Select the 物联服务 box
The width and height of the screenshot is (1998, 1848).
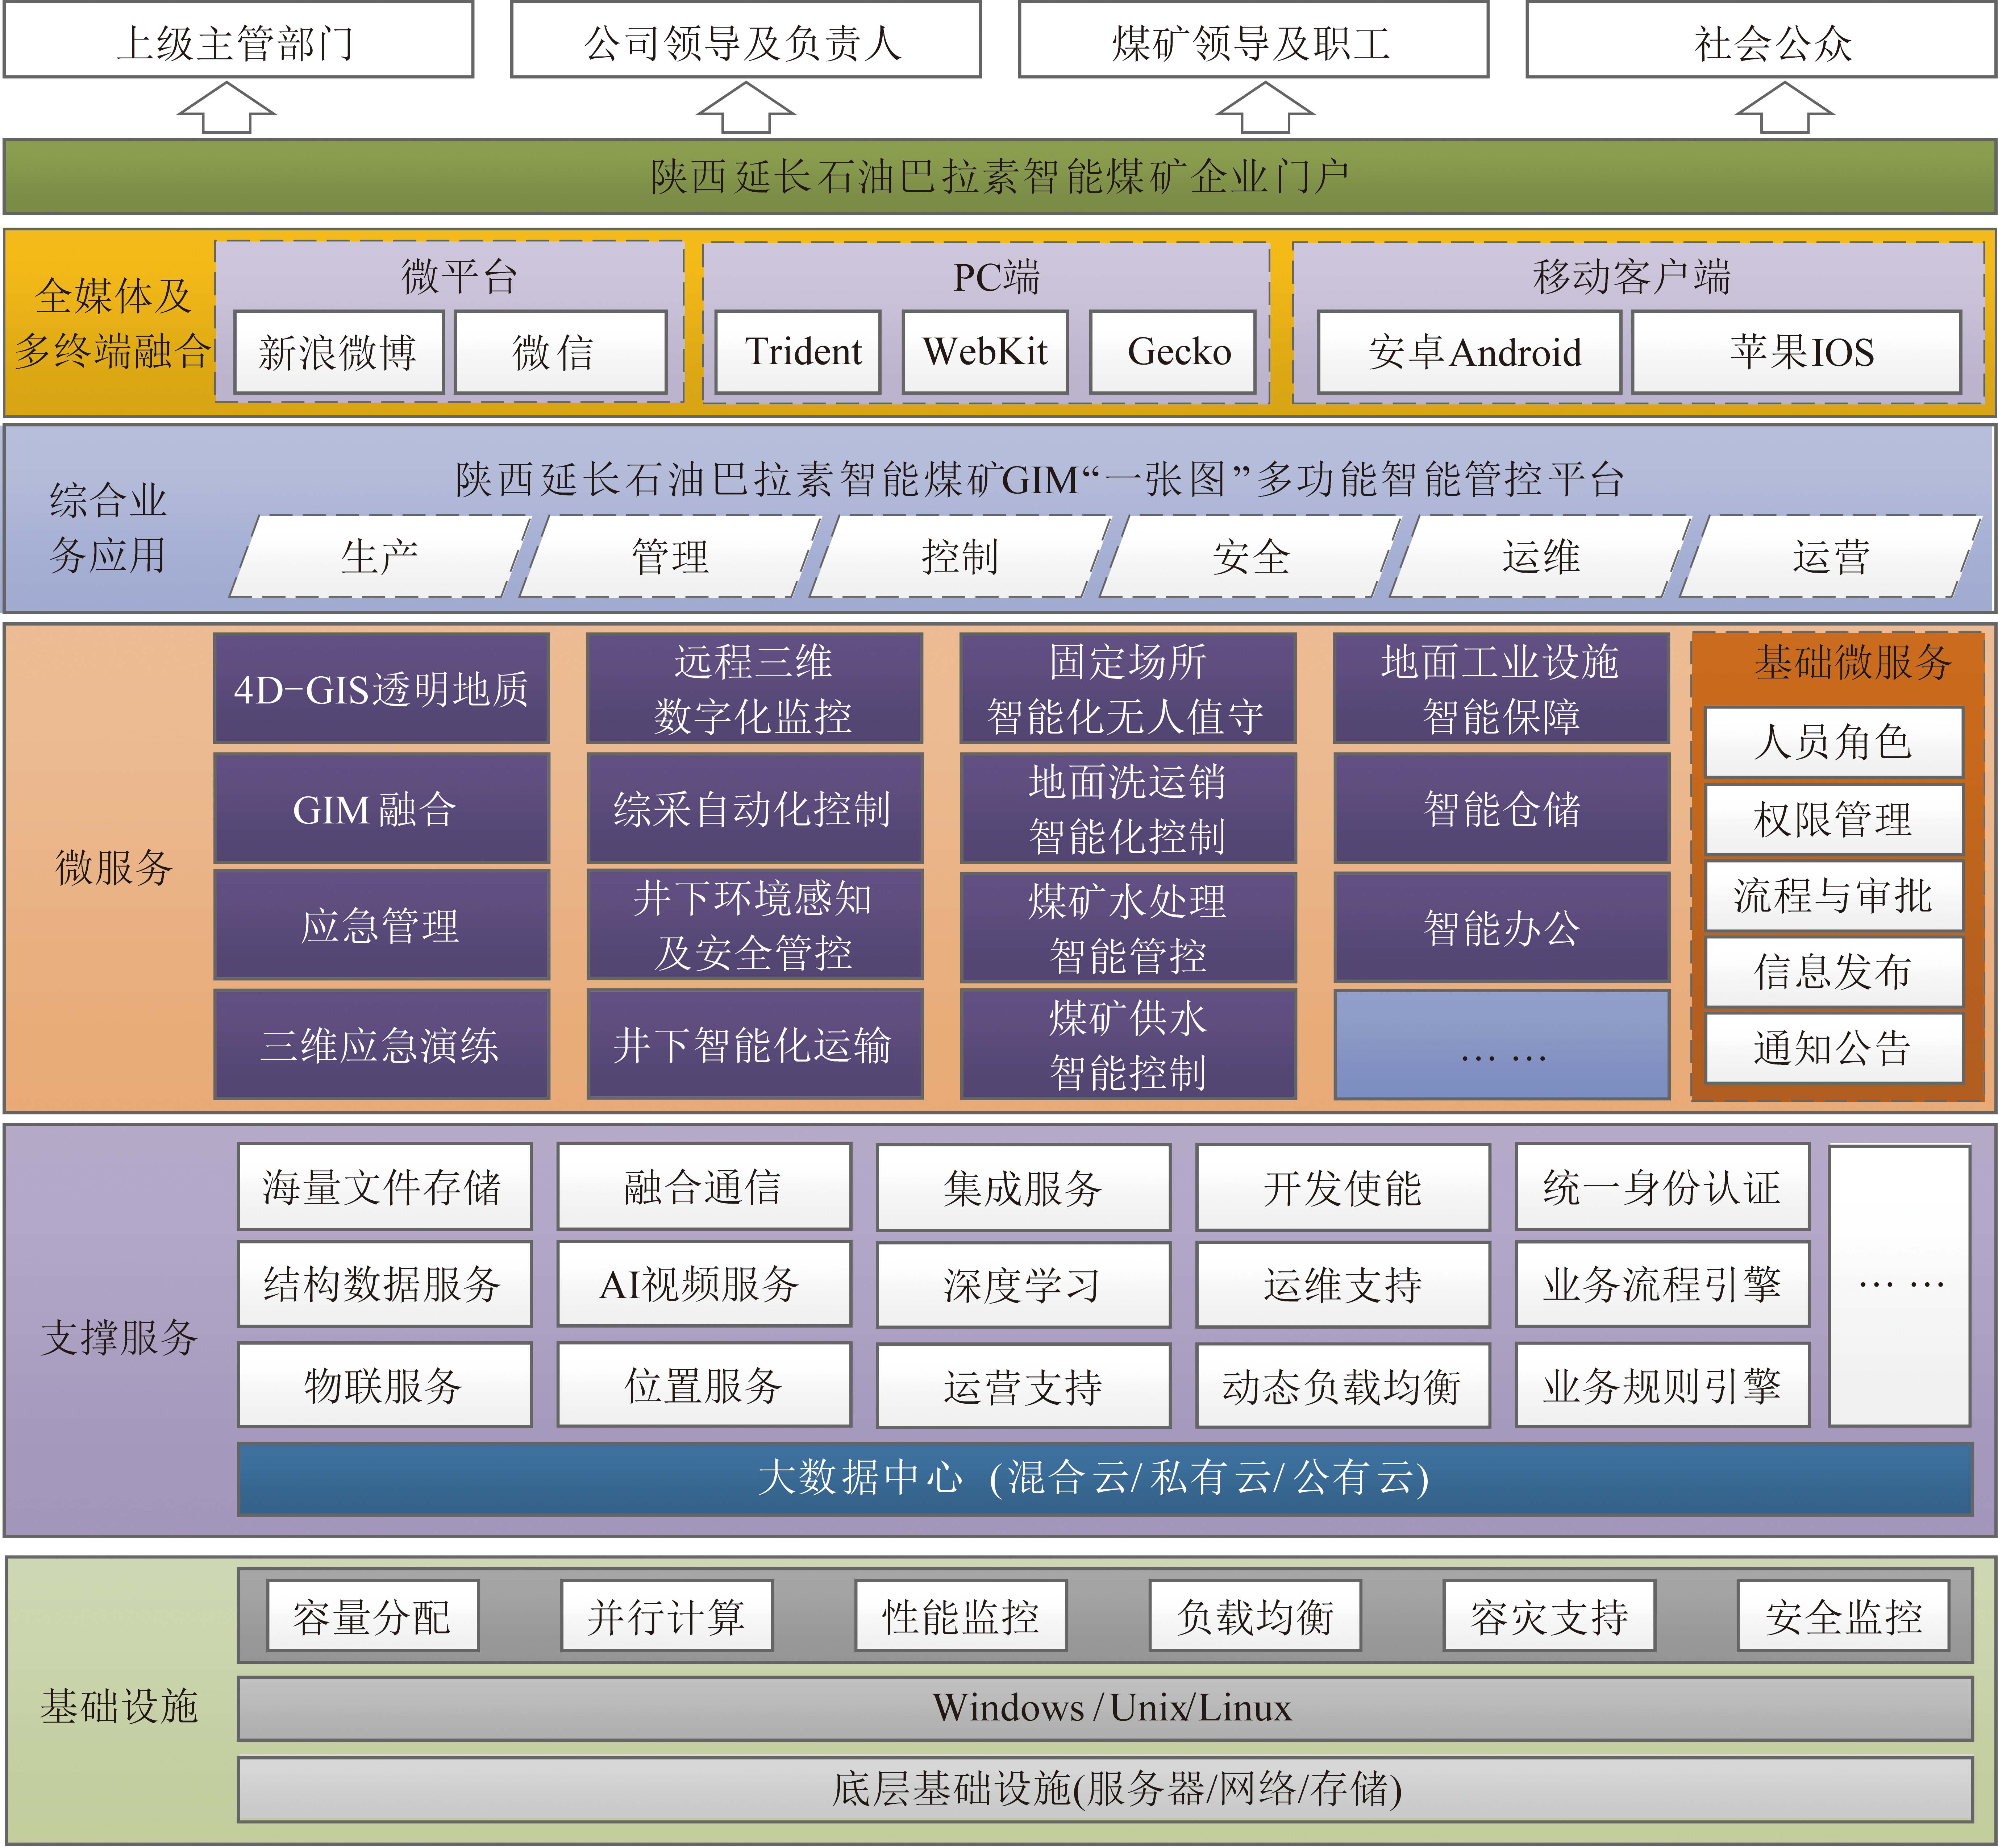[385, 1385]
